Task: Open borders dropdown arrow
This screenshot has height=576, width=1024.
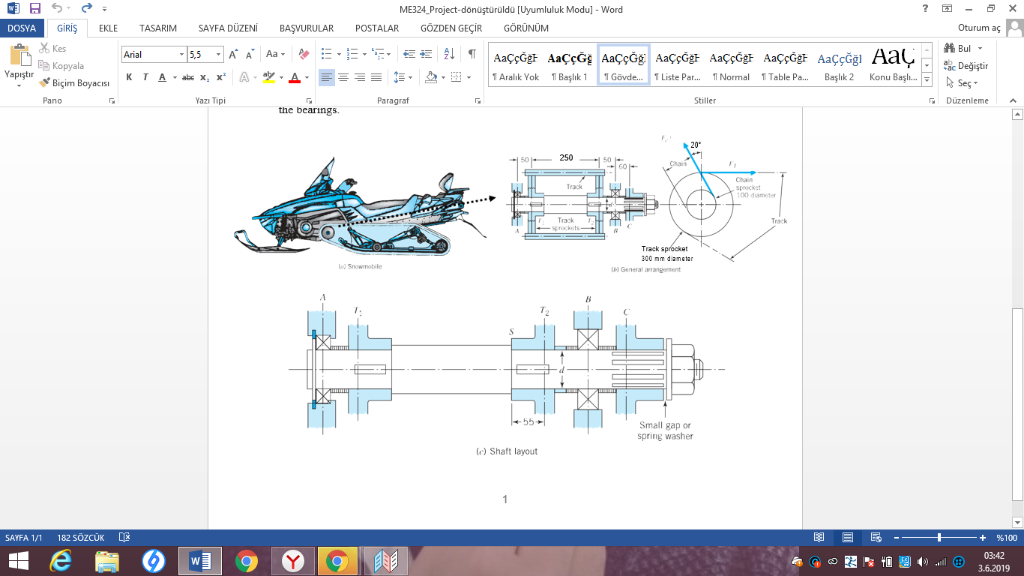Action: (469, 78)
